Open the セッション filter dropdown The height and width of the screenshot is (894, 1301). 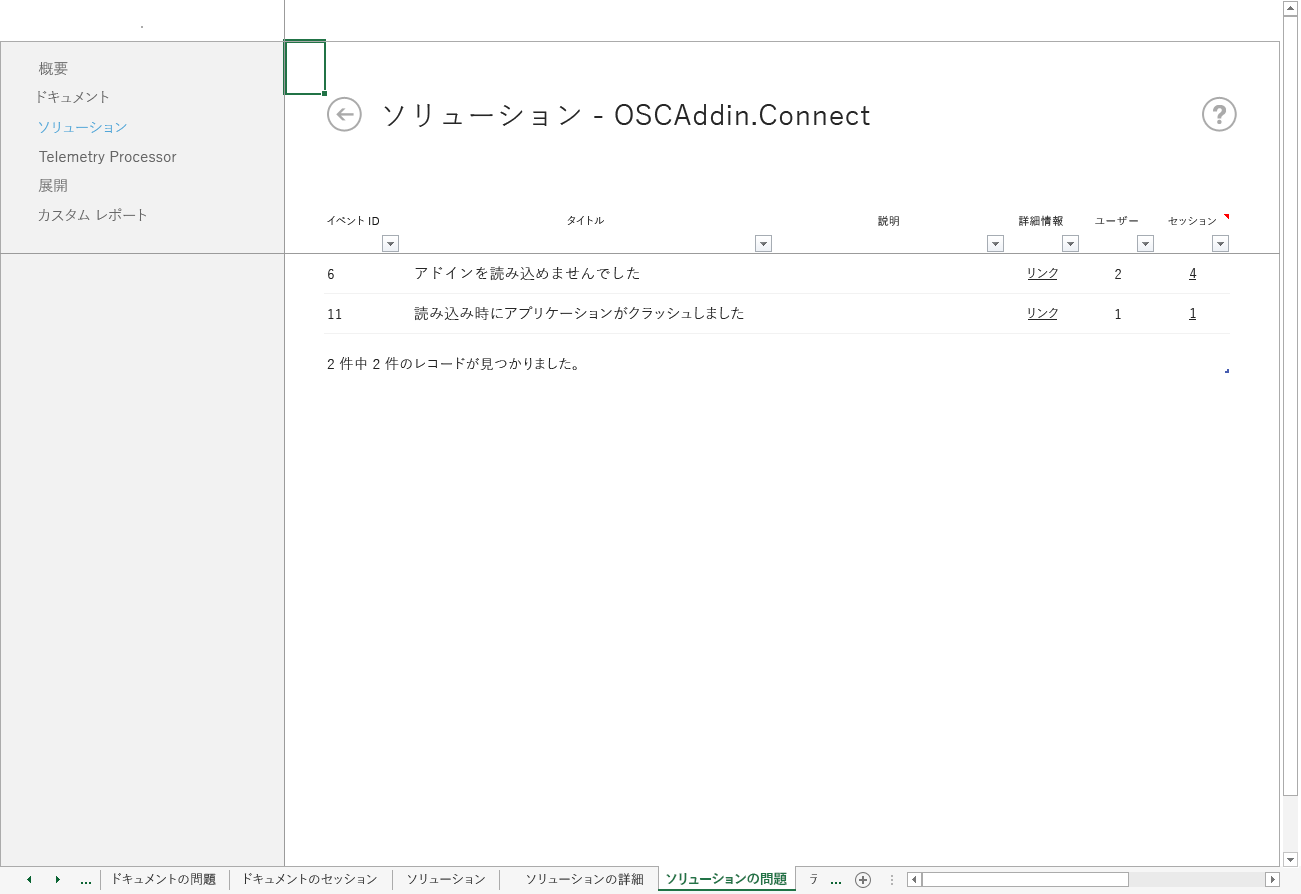1220,244
